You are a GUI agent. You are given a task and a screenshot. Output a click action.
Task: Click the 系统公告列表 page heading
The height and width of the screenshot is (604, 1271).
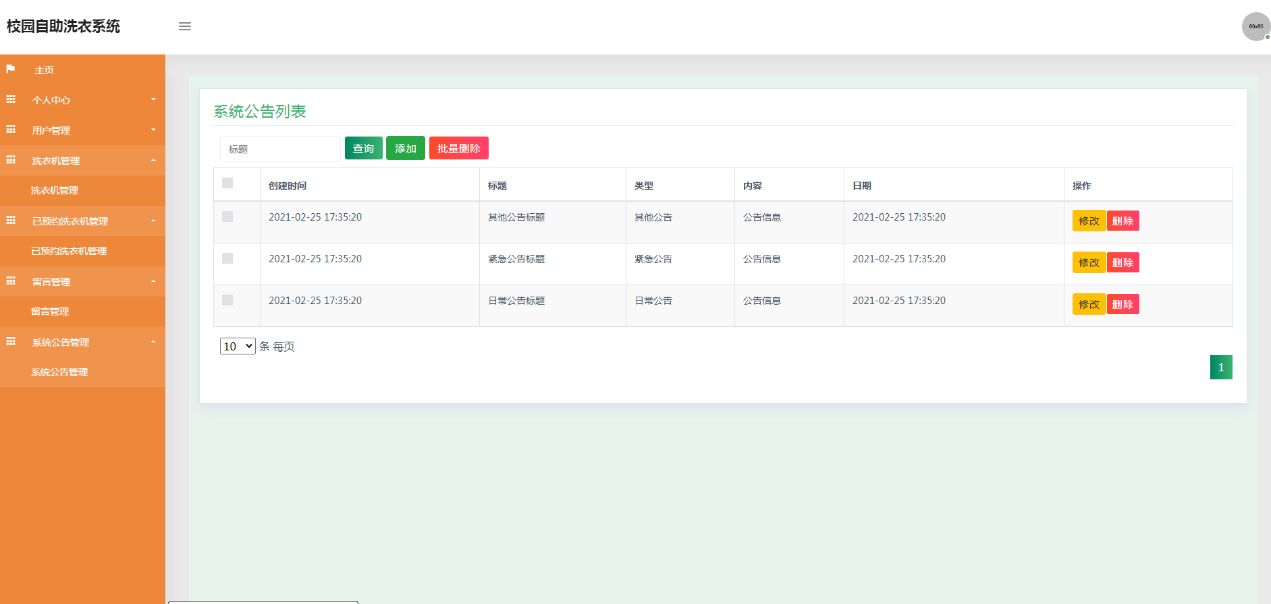tap(260, 111)
